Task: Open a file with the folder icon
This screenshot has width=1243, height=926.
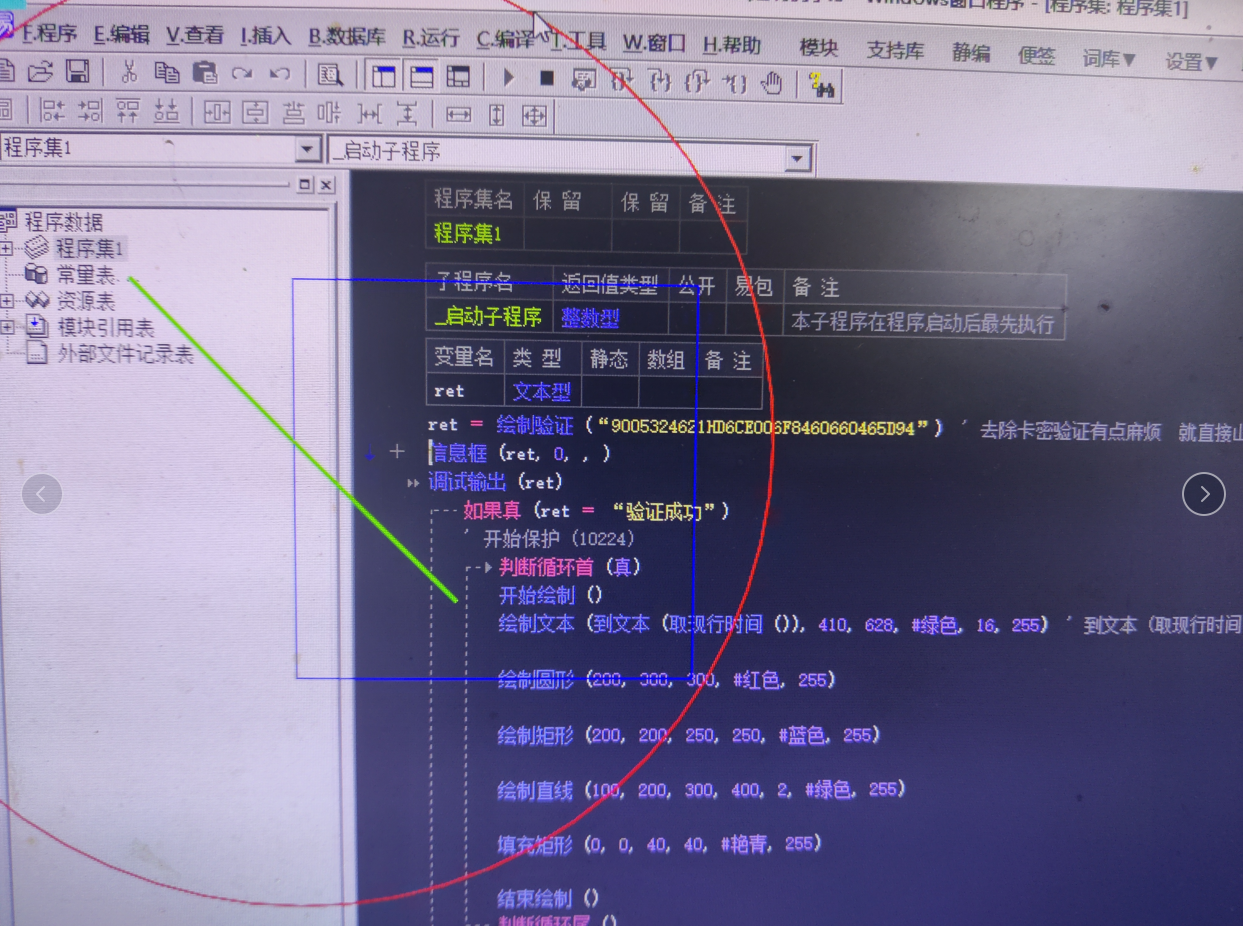Action: point(40,72)
